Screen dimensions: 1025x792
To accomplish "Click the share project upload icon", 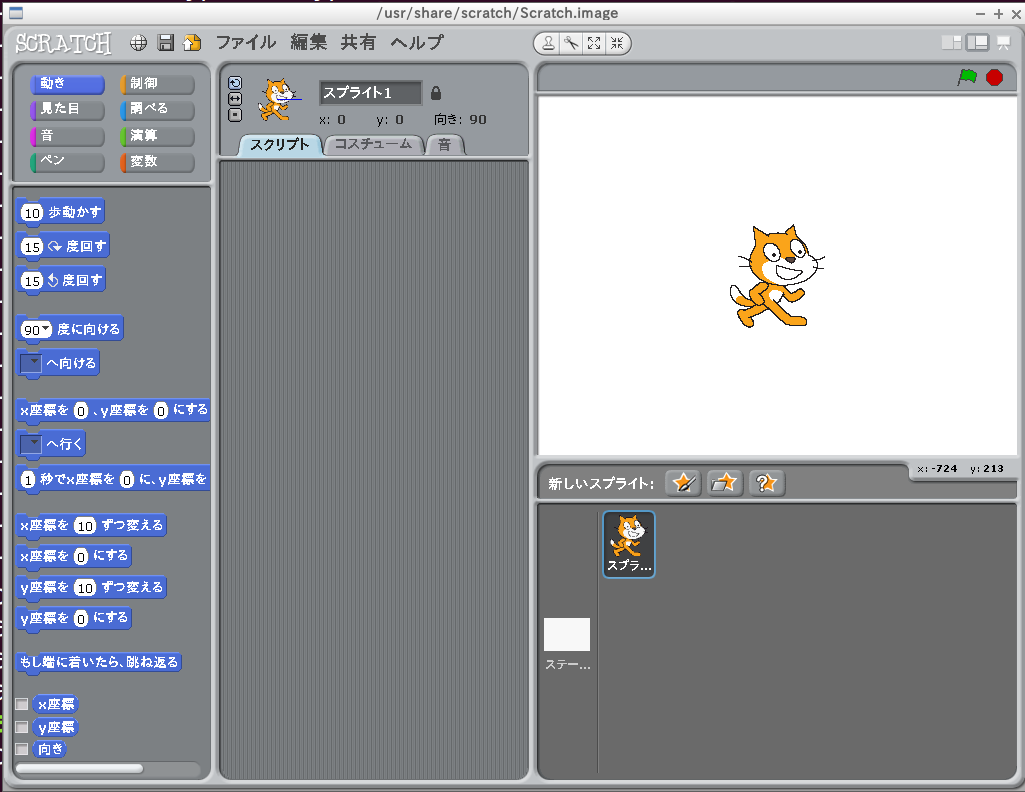I will 192,43.
